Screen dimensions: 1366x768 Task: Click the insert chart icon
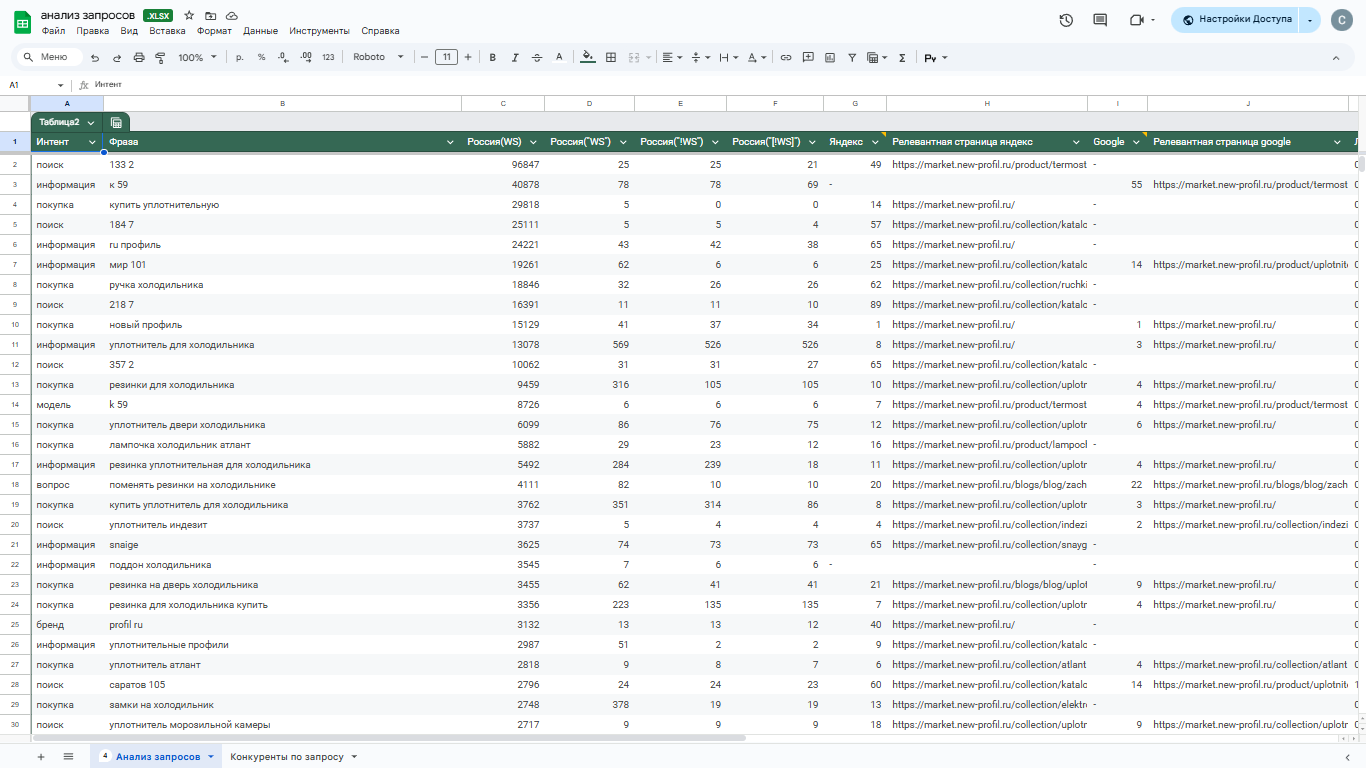click(830, 57)
